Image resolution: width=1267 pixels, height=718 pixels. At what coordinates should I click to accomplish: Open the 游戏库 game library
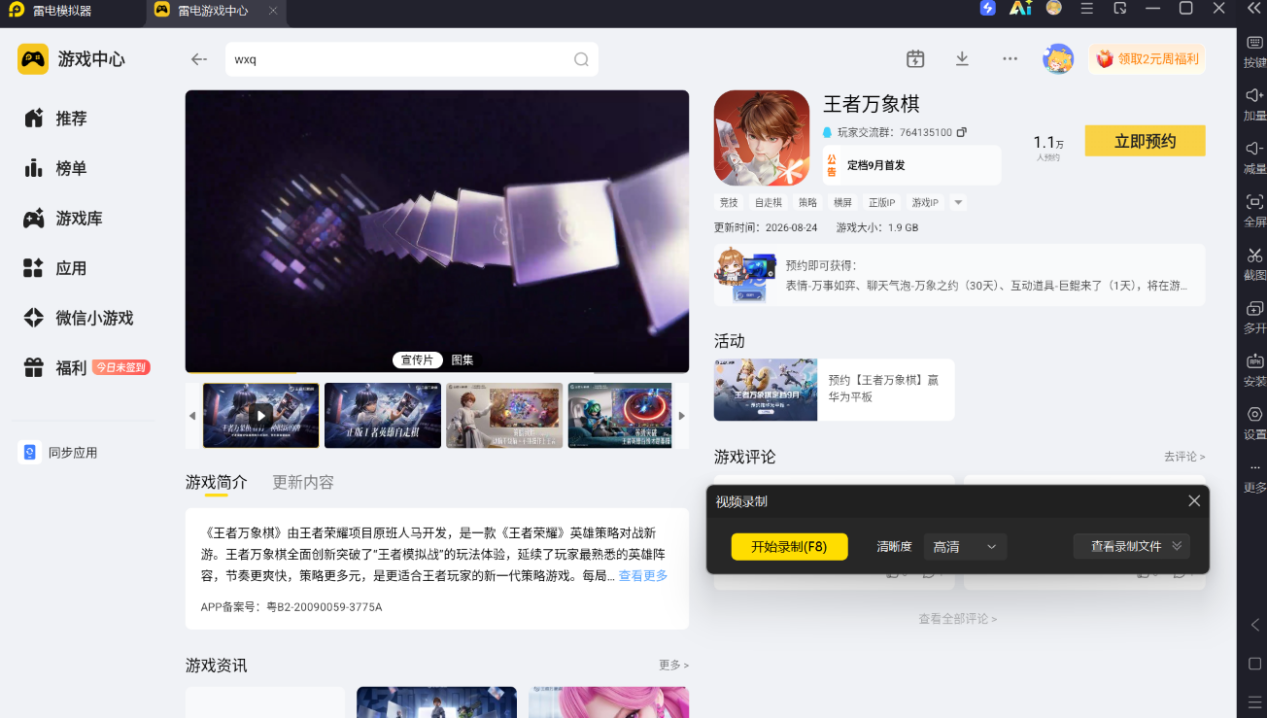tap(63, 218)
